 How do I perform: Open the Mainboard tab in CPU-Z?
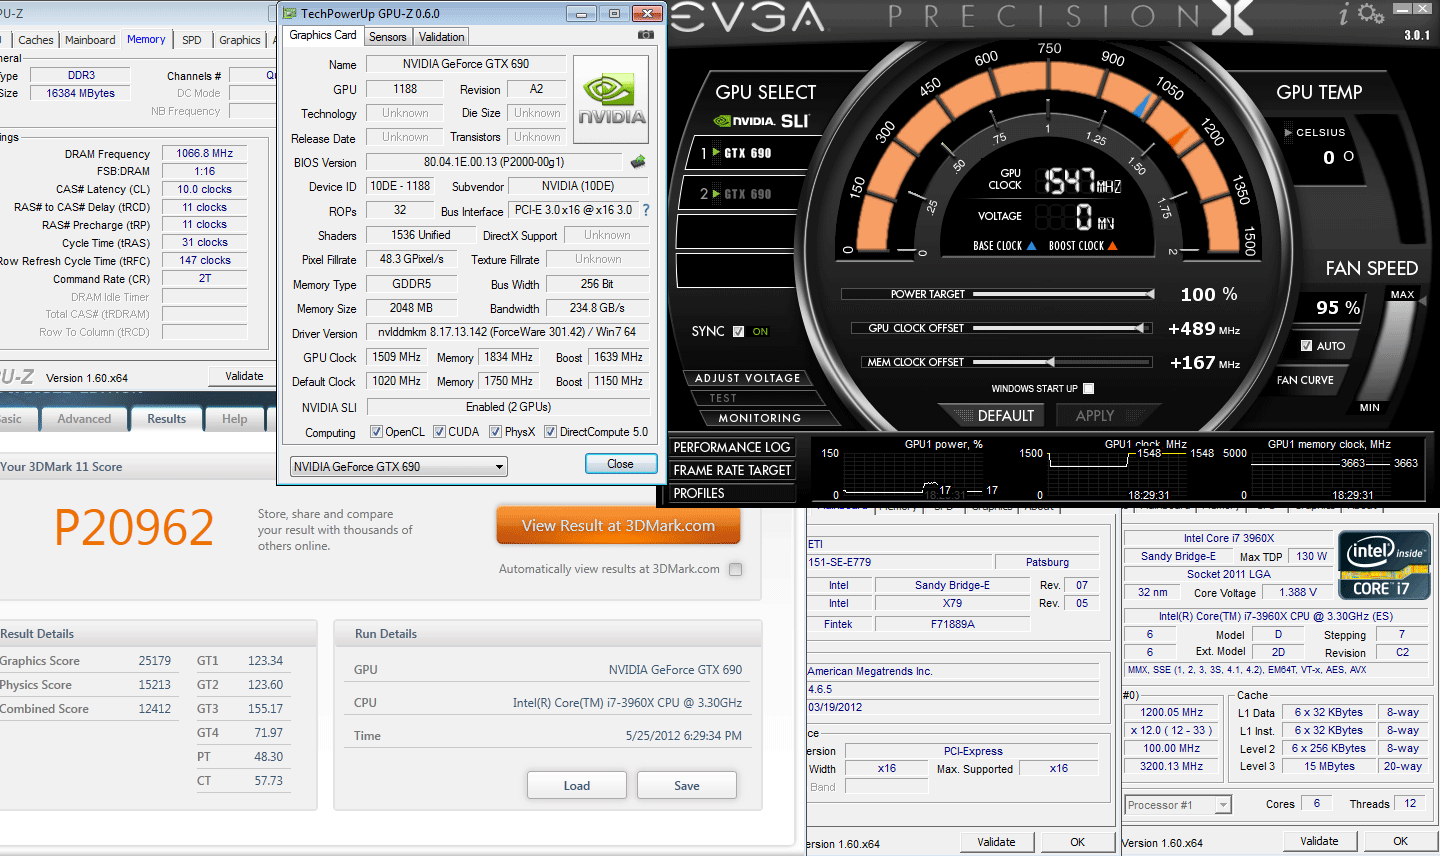pyautogui.click(x=90, y=40)
